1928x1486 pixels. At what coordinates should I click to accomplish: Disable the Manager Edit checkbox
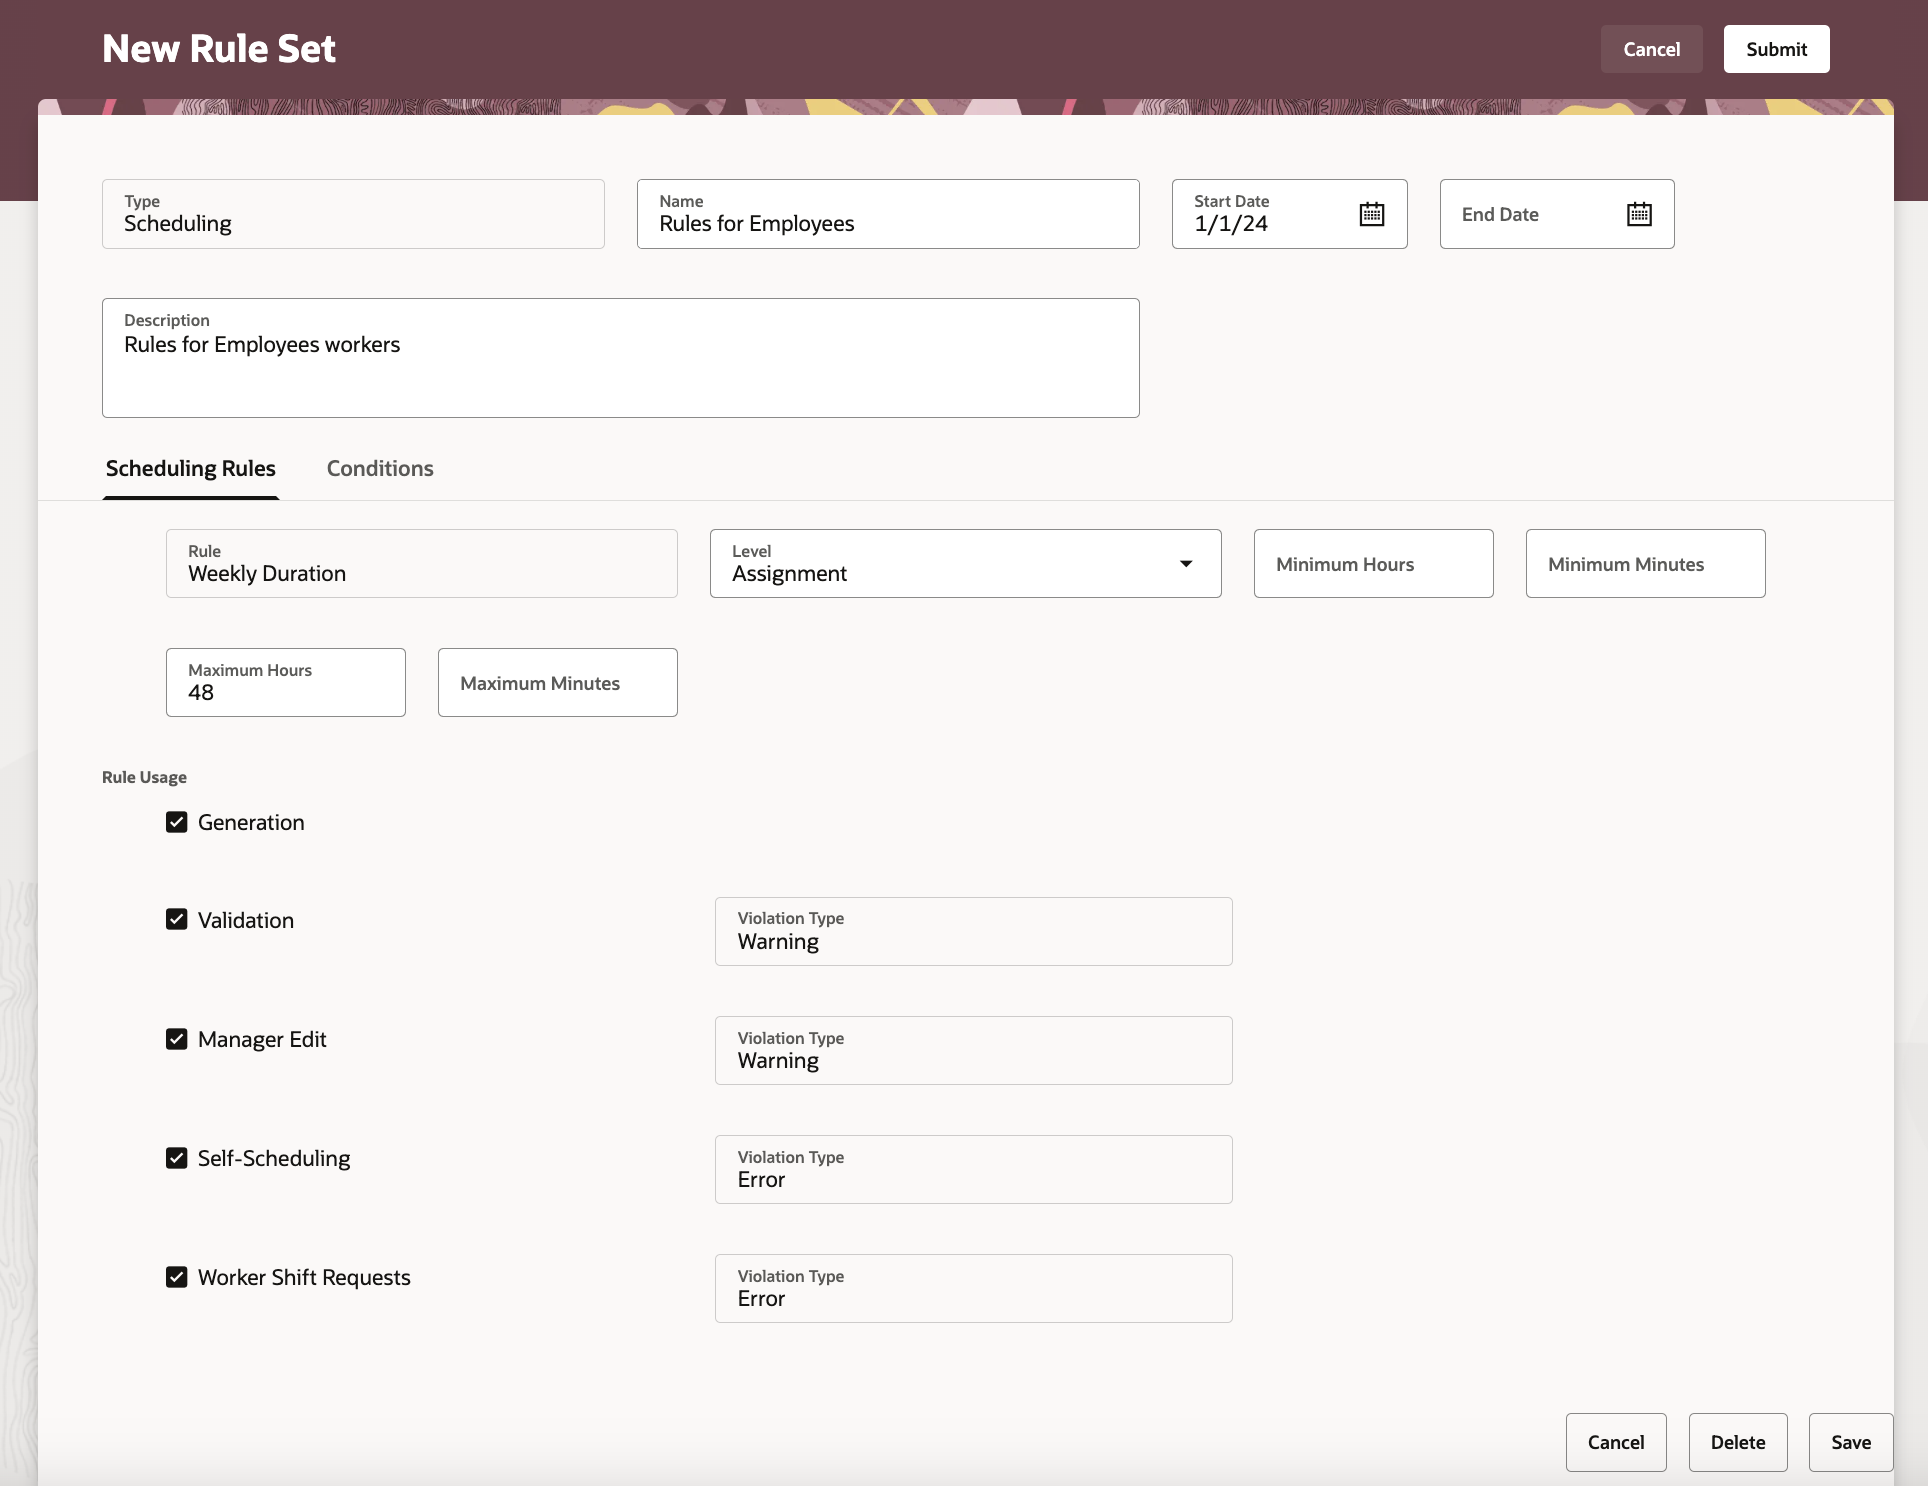click(x=177, y=1039)
